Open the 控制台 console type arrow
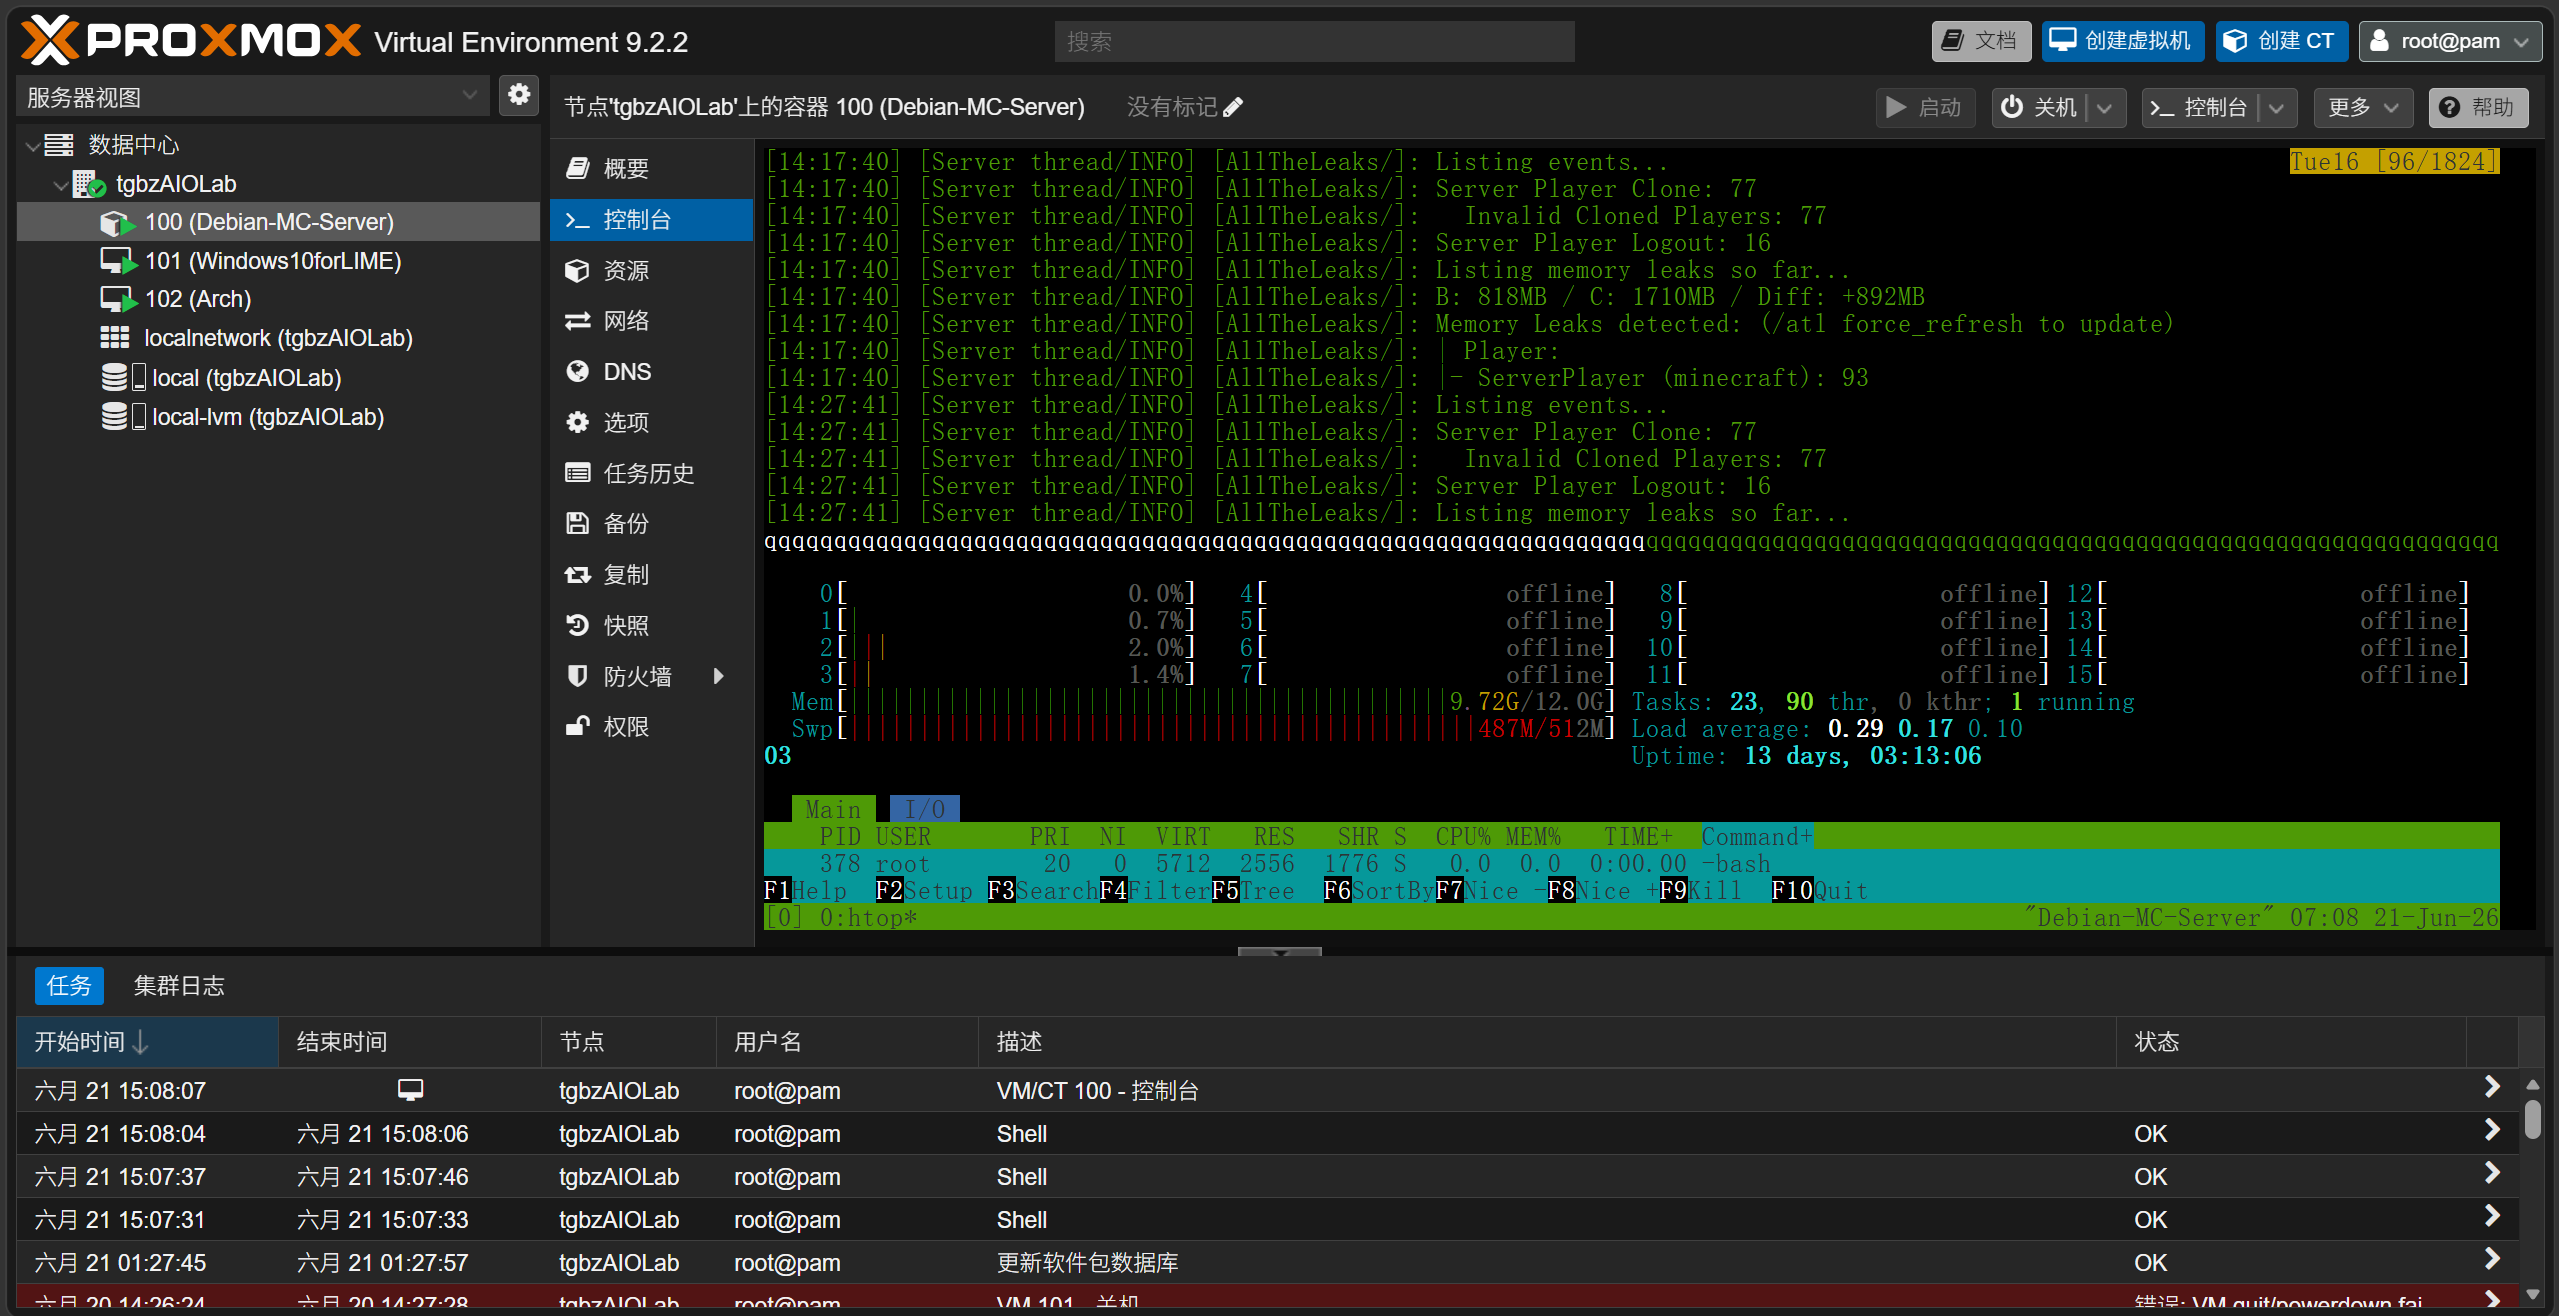 (2277, 108)
